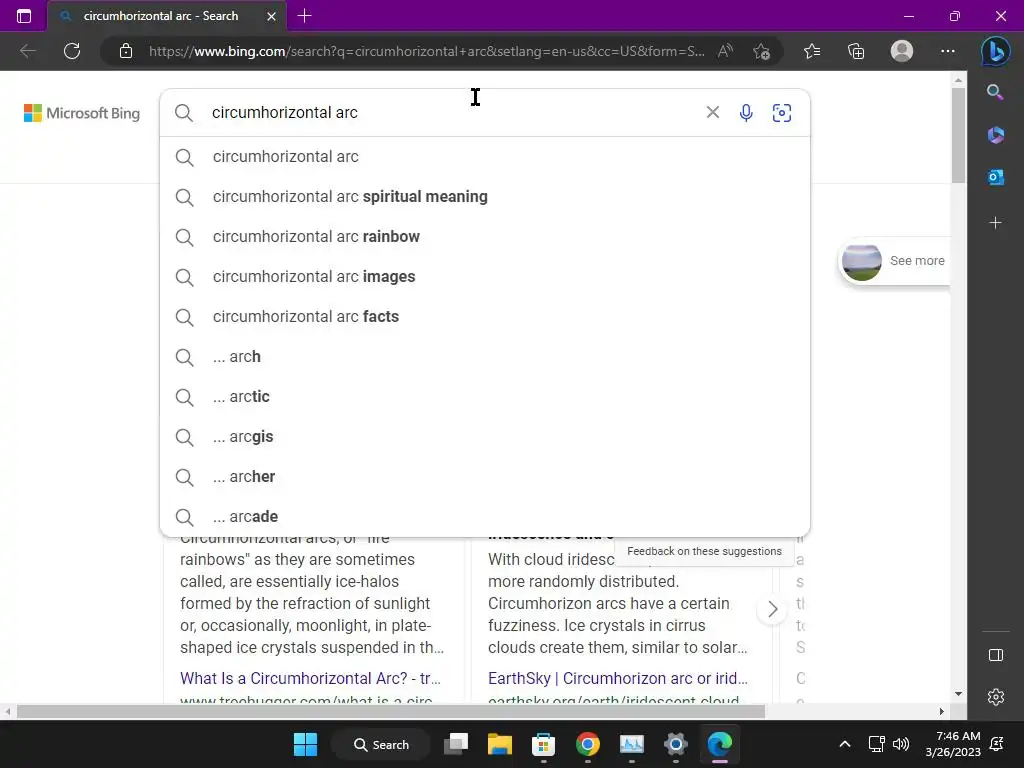1024x768 pixels.
Task: Show hidden system tray icons
Action: pos(844,744)
